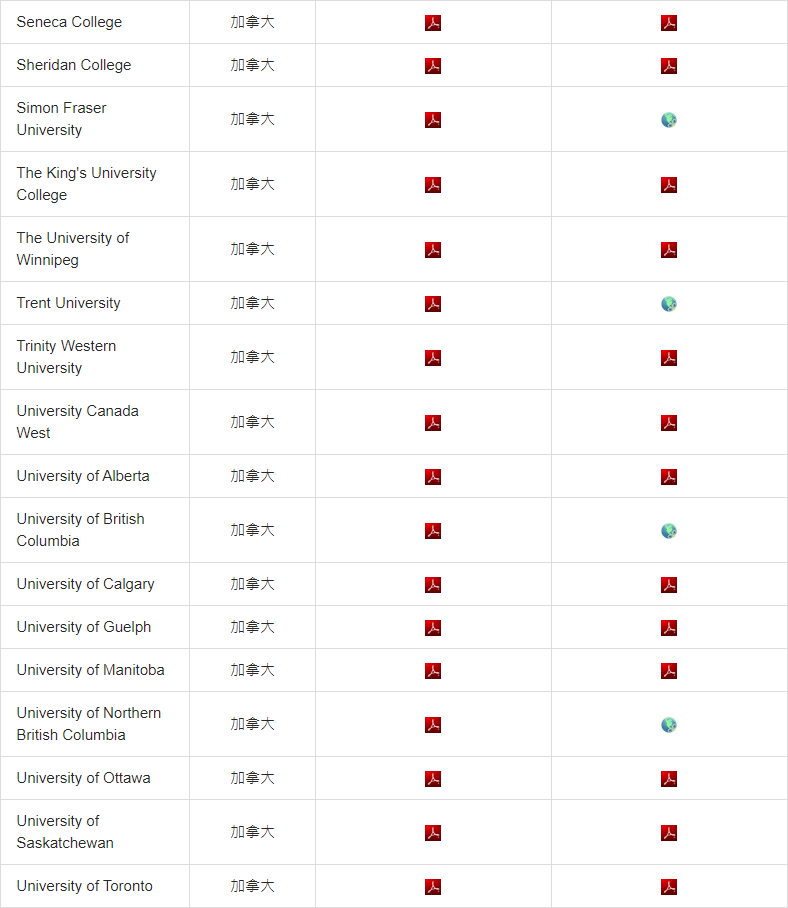Click Trent University globe website icon
The height and width of the screenshot is (908, 788).
coord(669,303)
